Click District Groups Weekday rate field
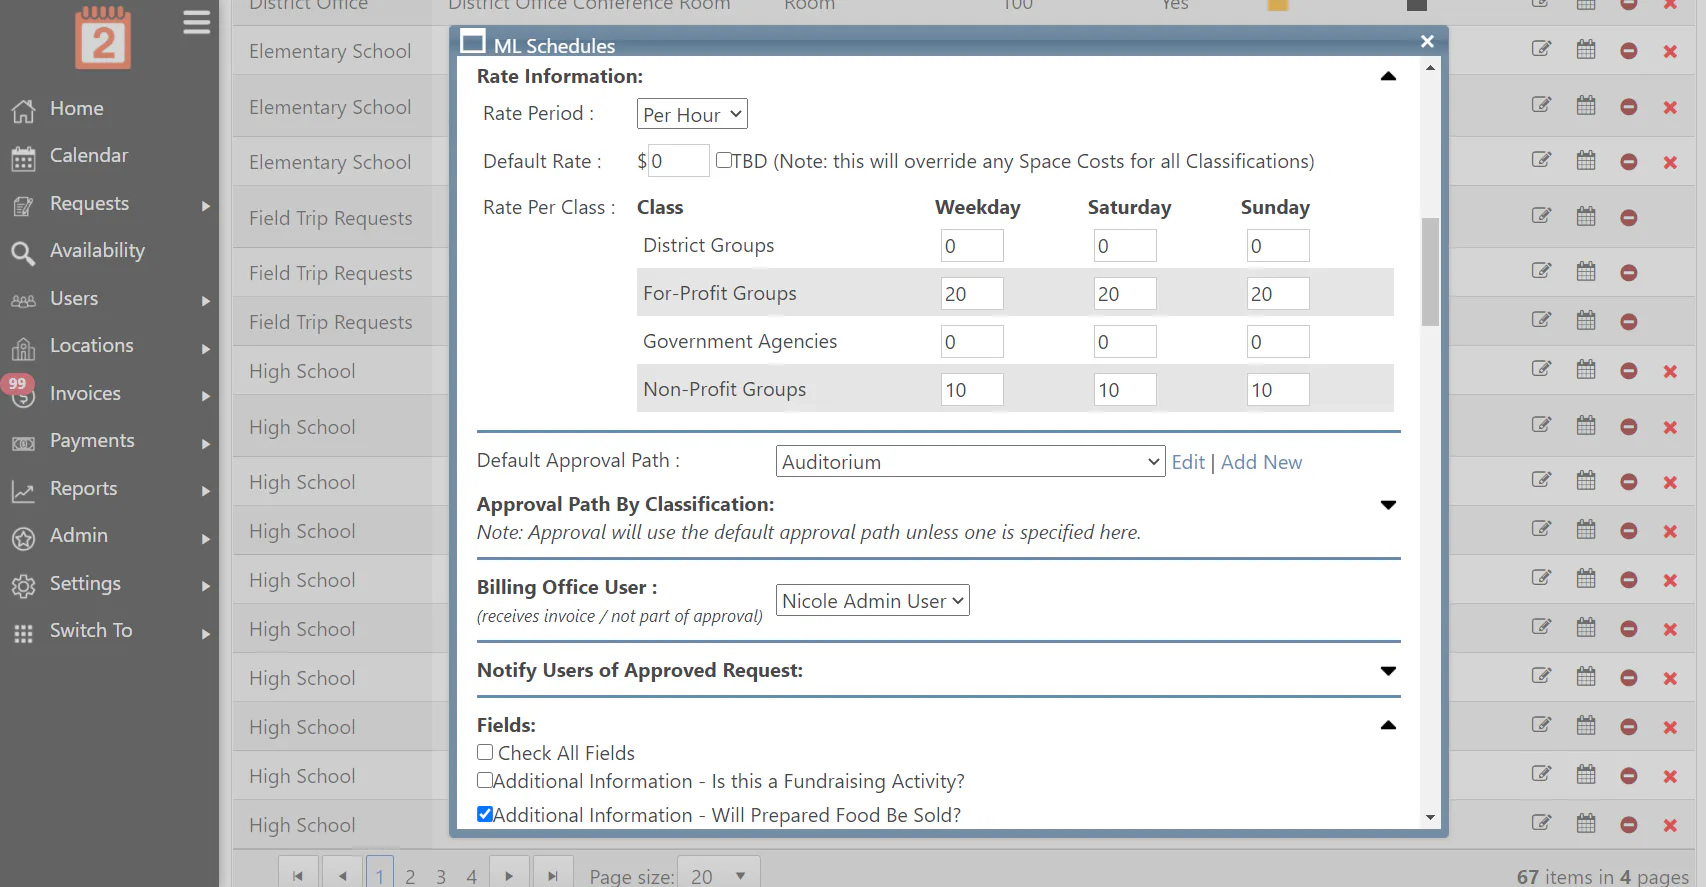The width and height of the screenshot is (1706, 887). click(x=972, y=246)
